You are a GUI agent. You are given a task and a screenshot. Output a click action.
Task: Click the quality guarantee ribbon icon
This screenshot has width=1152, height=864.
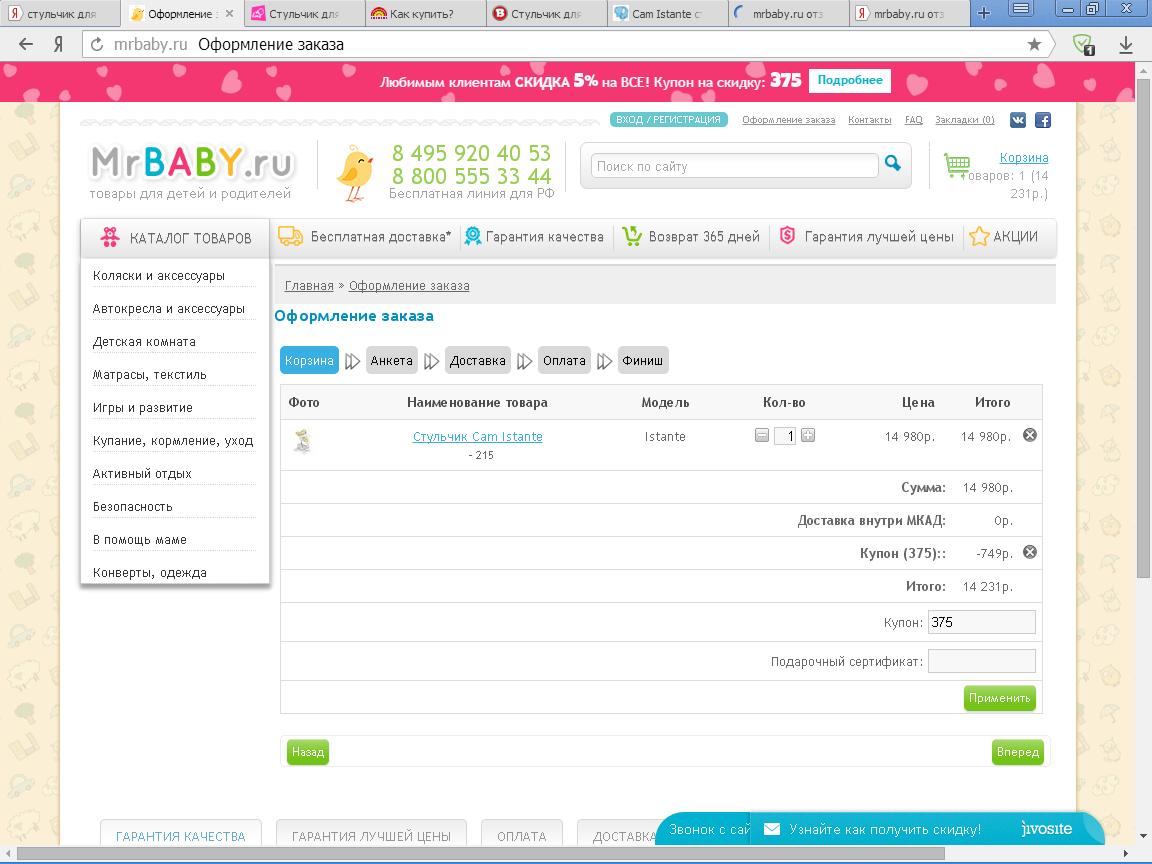pos(473,236)
